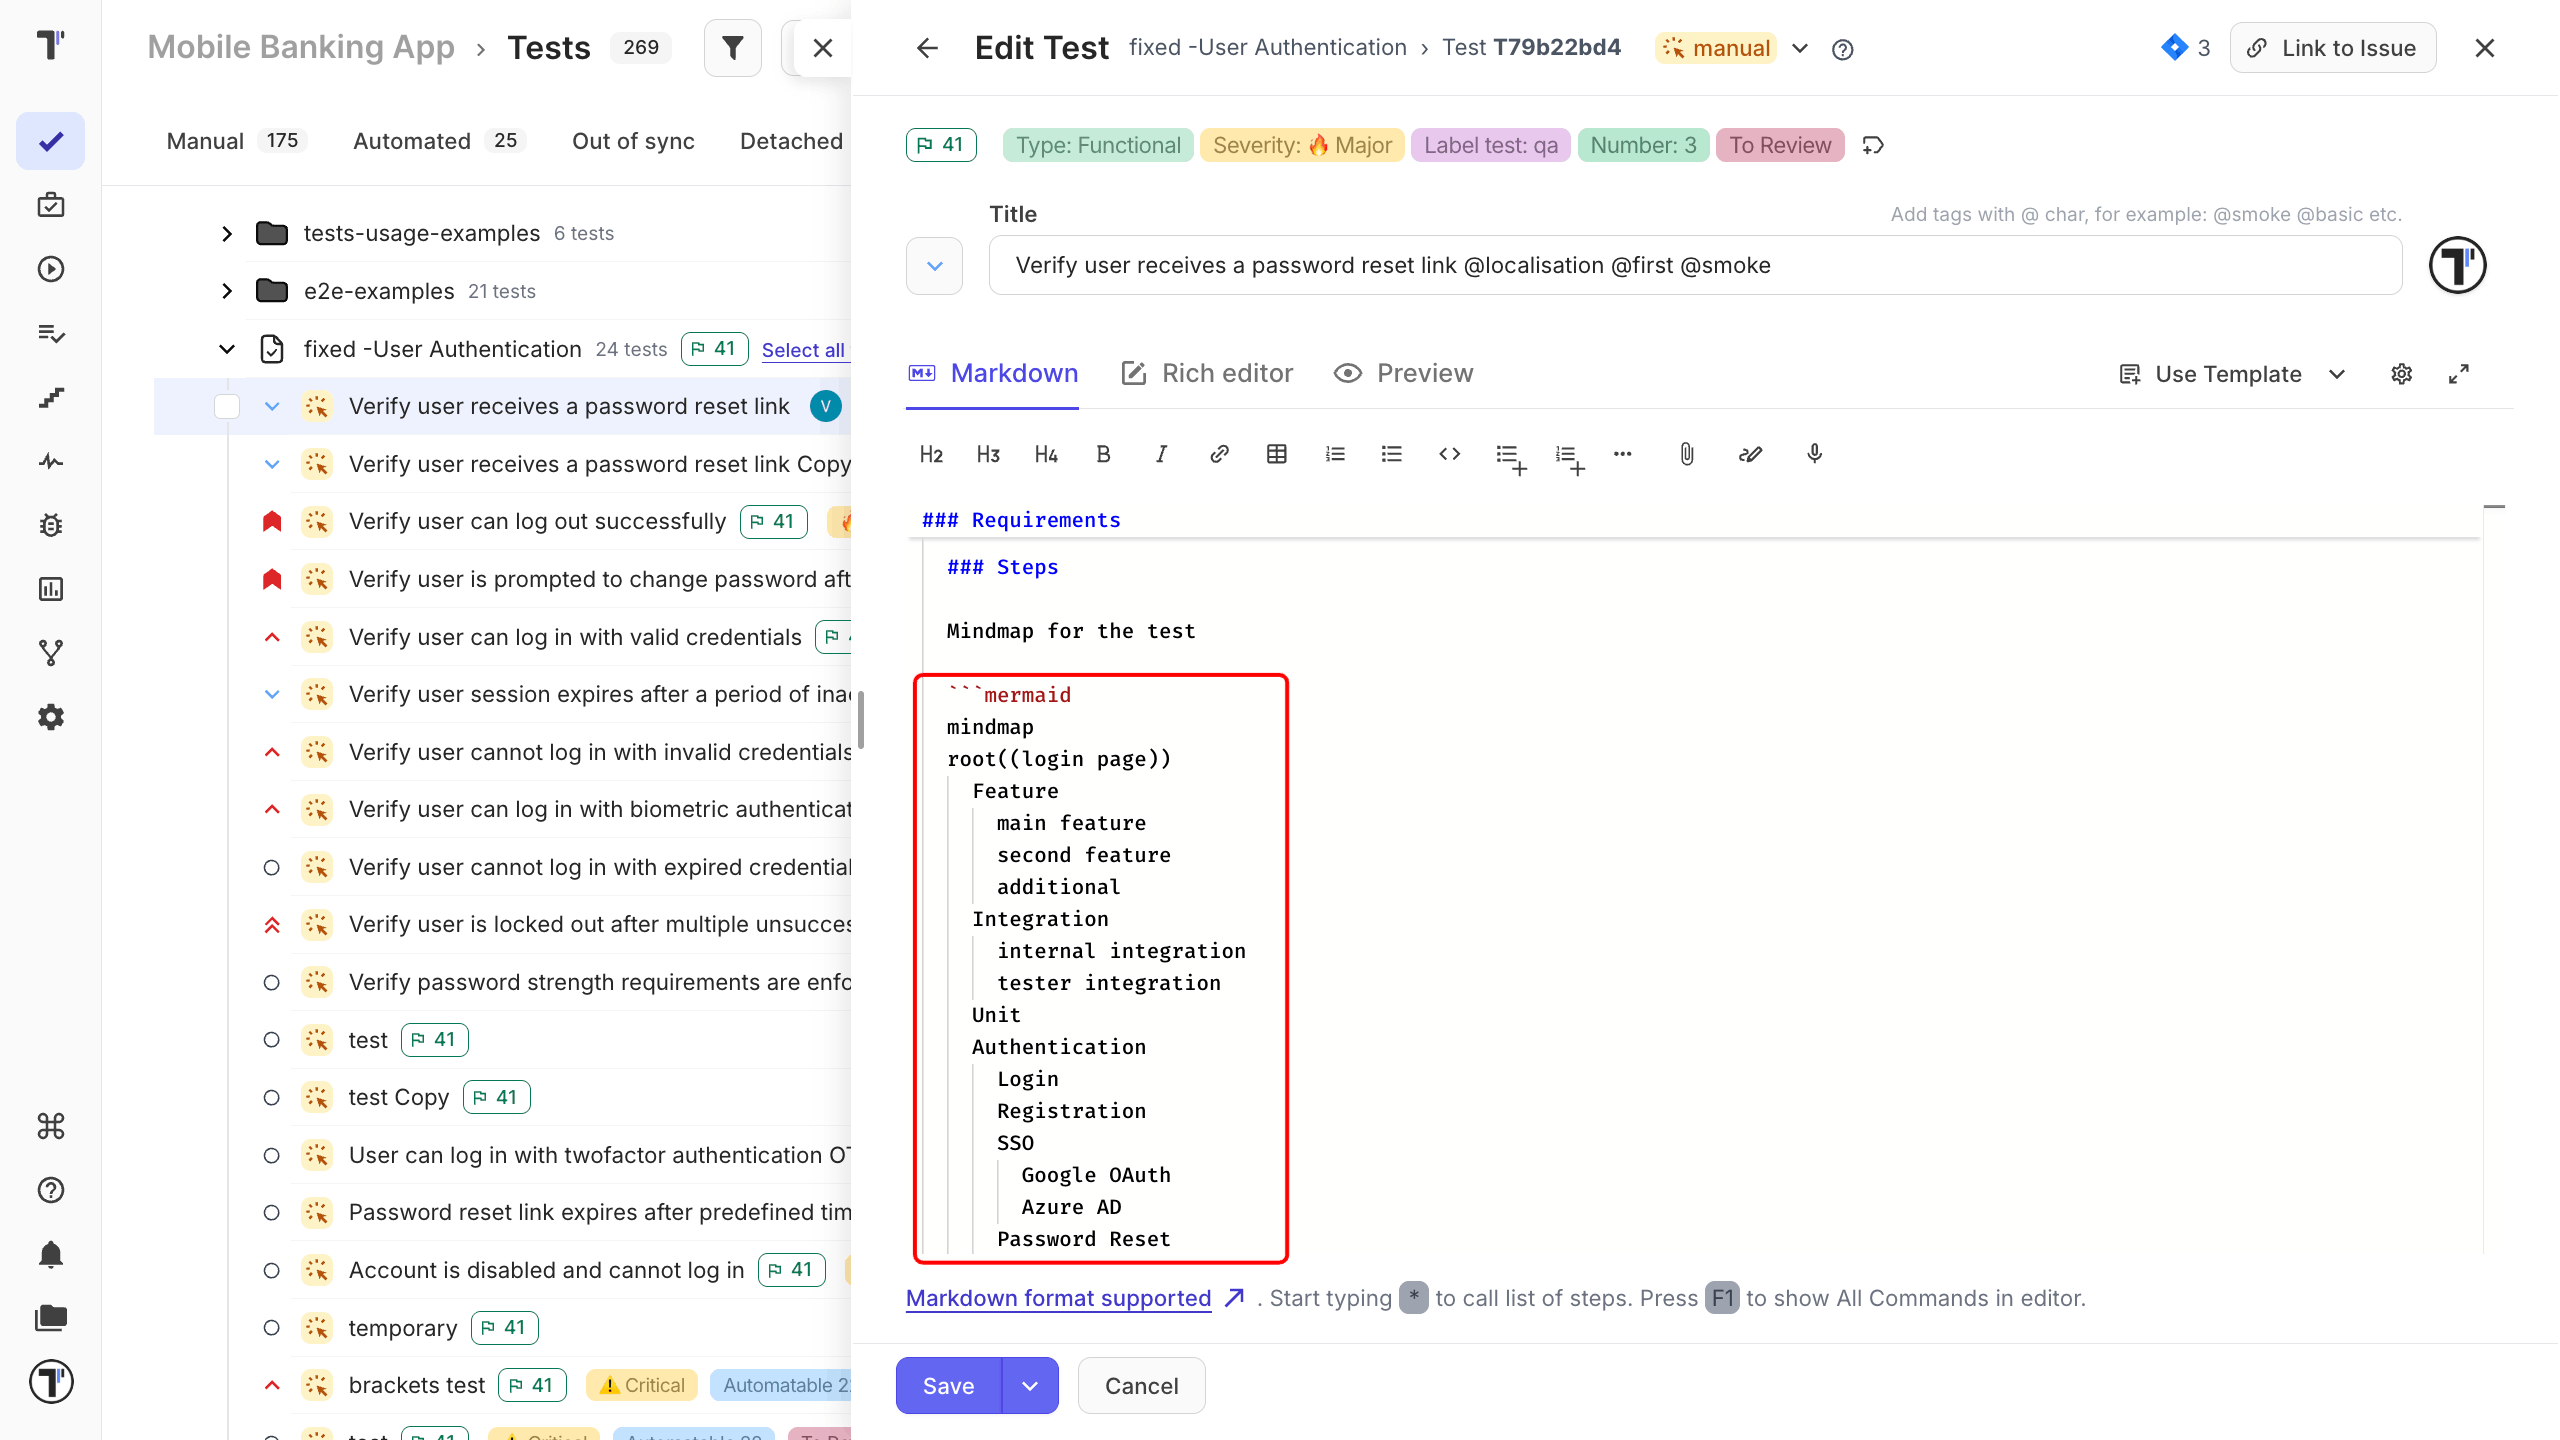Screen dimensions: 2560x1440
Task: Insert an H2 heading in the editor
Action: point(931,455)
